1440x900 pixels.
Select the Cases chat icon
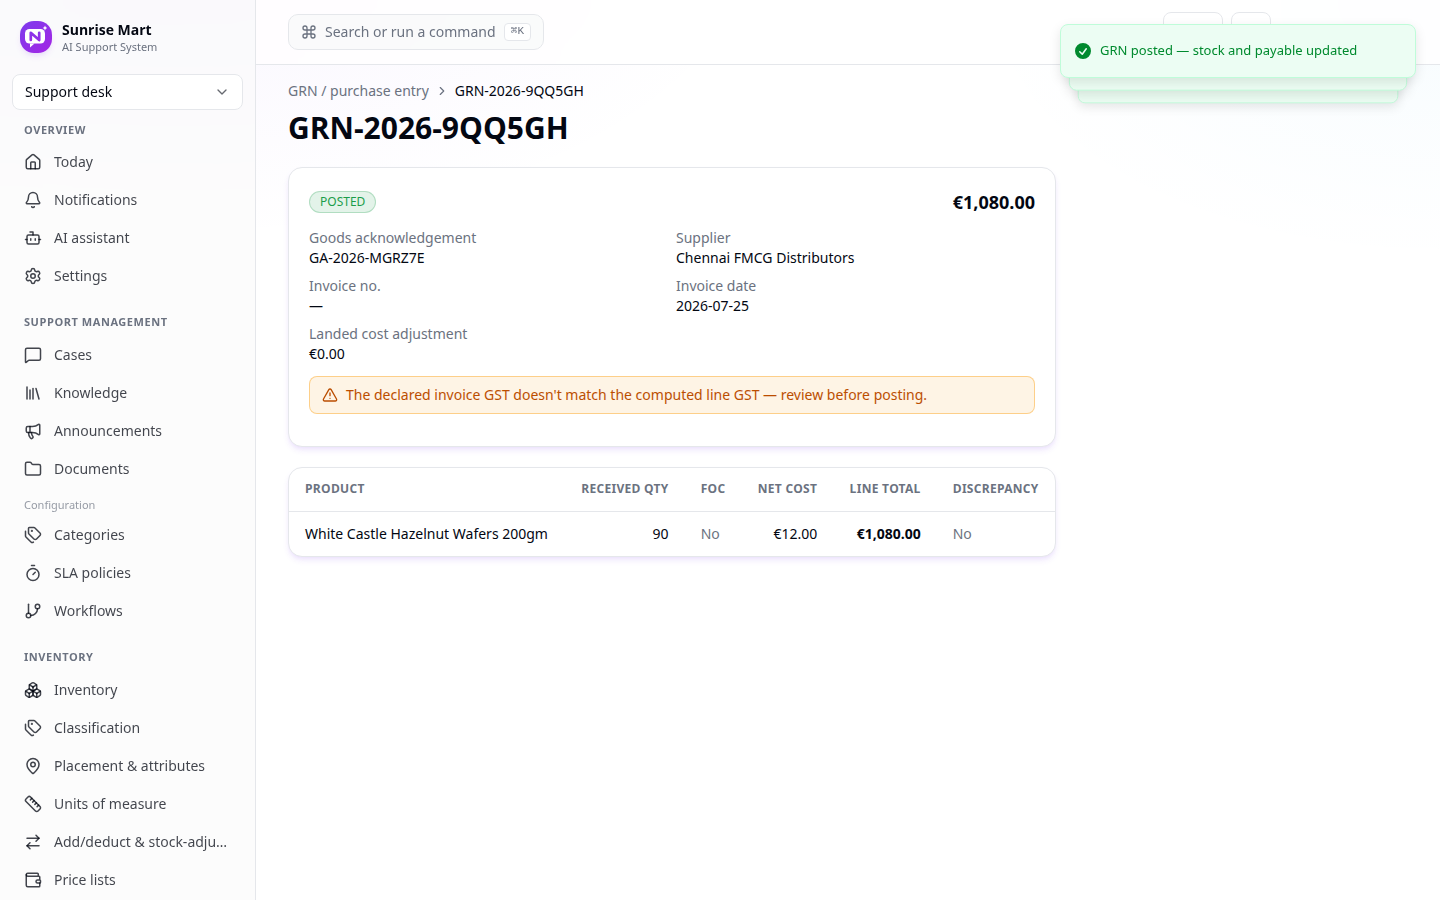coord(33,355)
